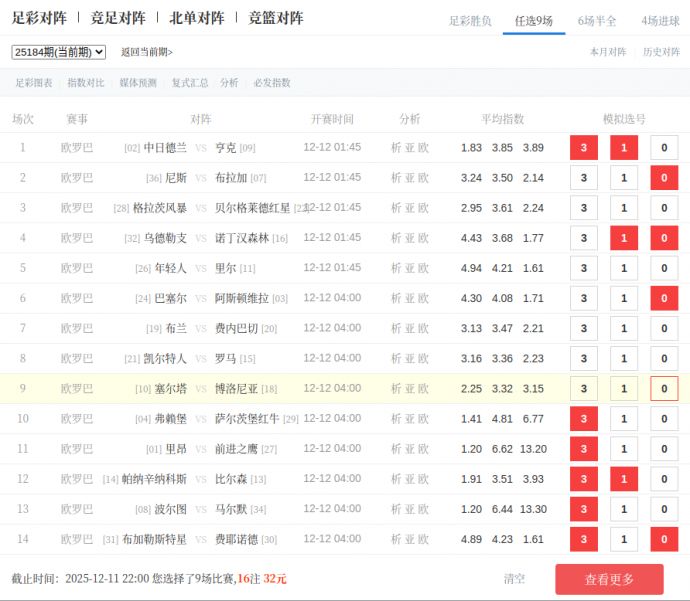The image size is (690, 601).
Task: Select pick 0 for match 9 塞尔塔
Action: 664,389
